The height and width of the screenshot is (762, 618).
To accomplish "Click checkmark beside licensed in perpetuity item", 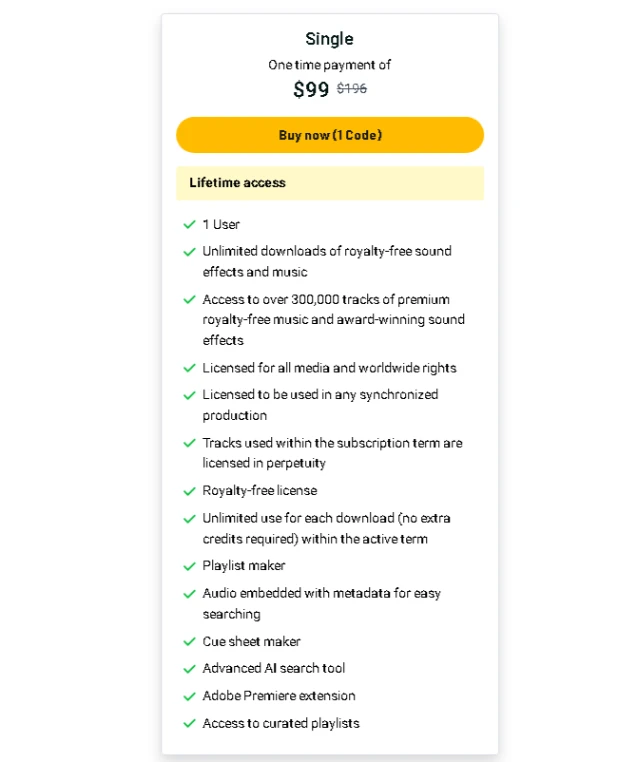I will 189,443.
